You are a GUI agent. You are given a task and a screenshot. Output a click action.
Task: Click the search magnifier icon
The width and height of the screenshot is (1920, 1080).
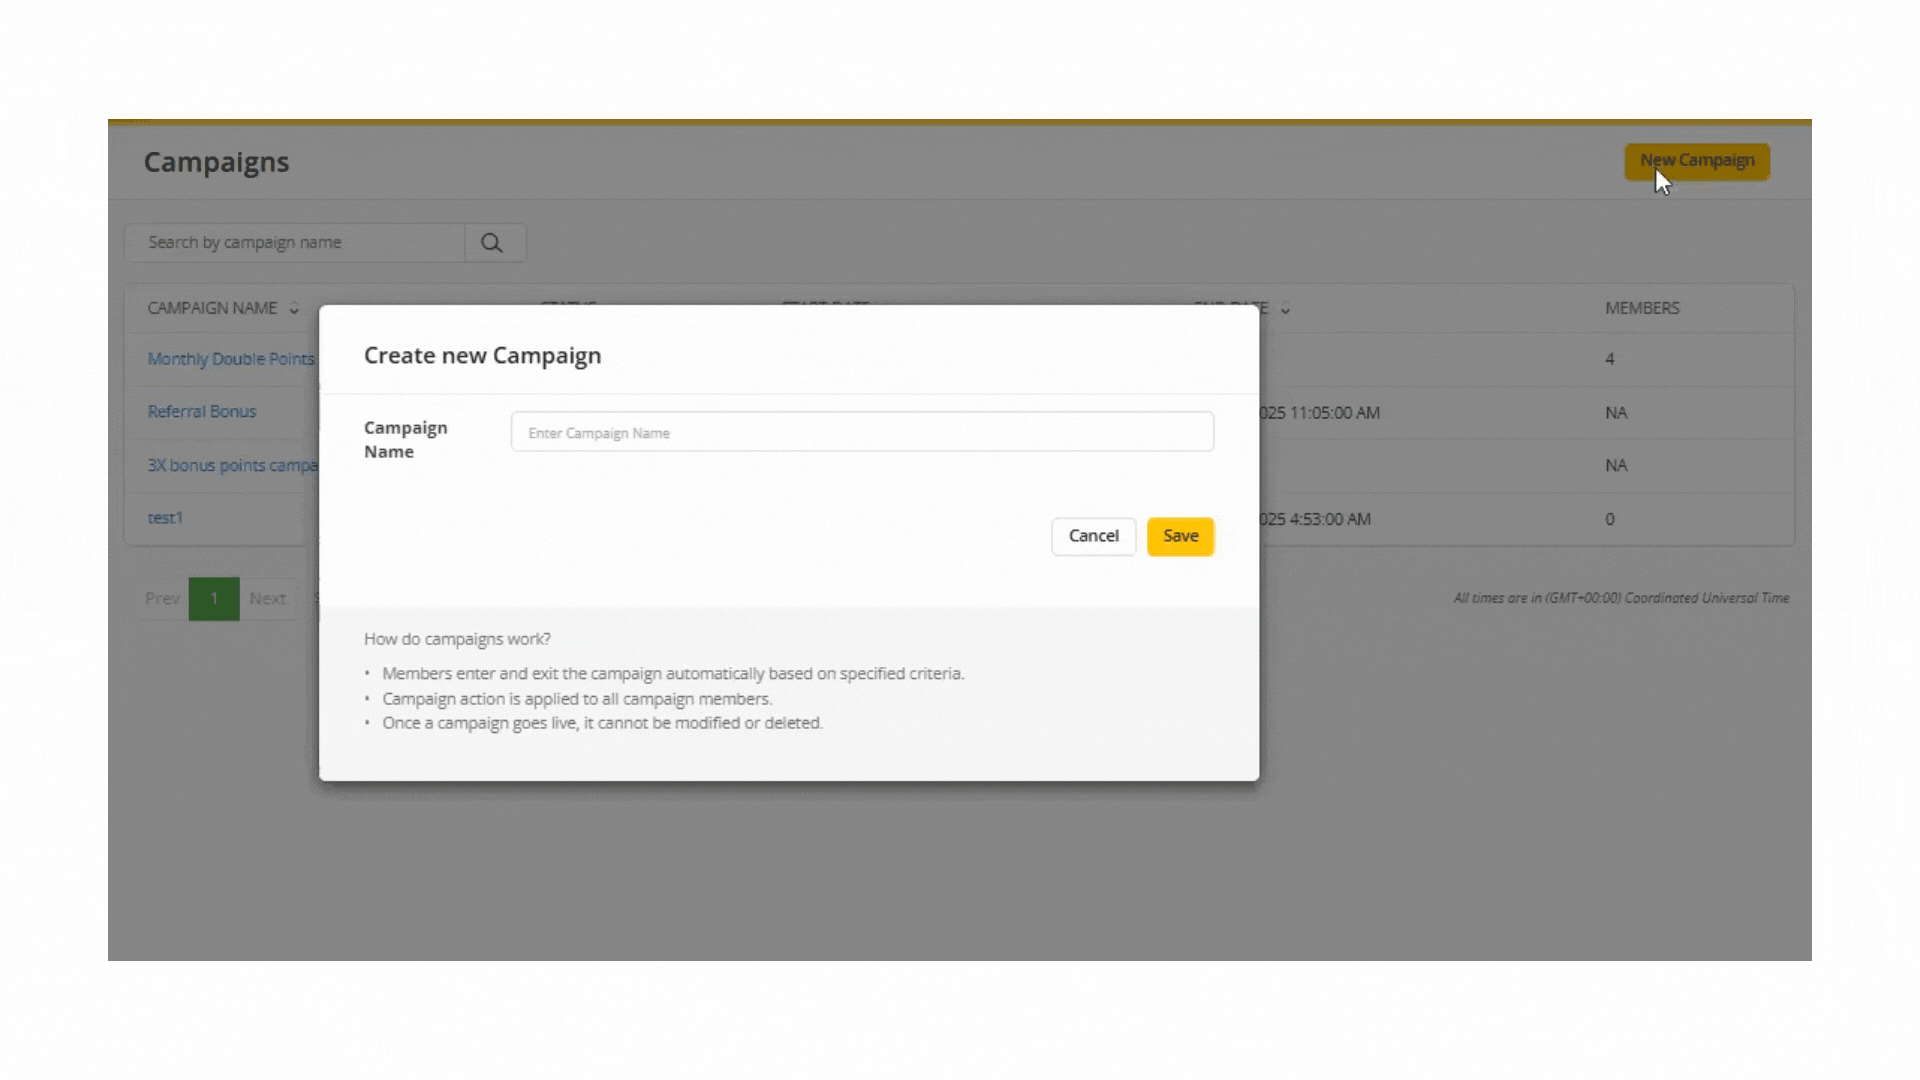click(491, 243)
